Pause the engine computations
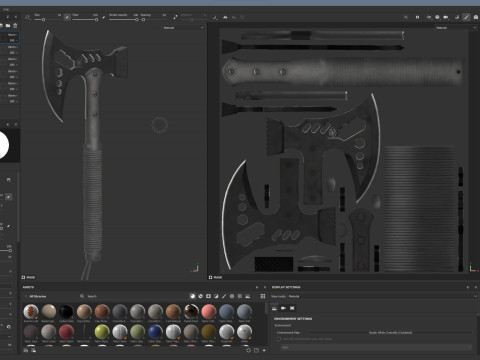The image size is (480, 360). click(x=417, y=17)
